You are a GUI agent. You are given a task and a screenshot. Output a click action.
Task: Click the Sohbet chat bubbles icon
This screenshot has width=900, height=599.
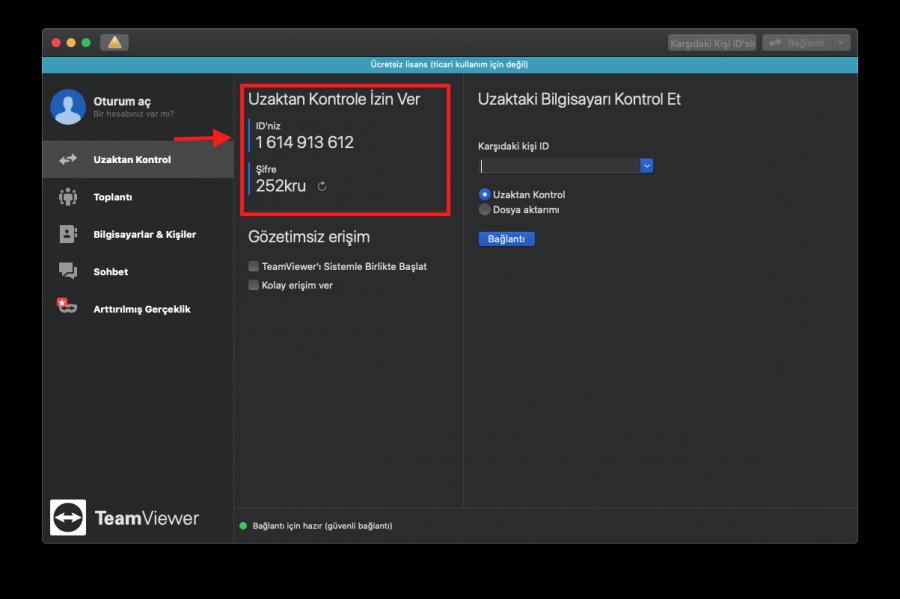(68, 271)
